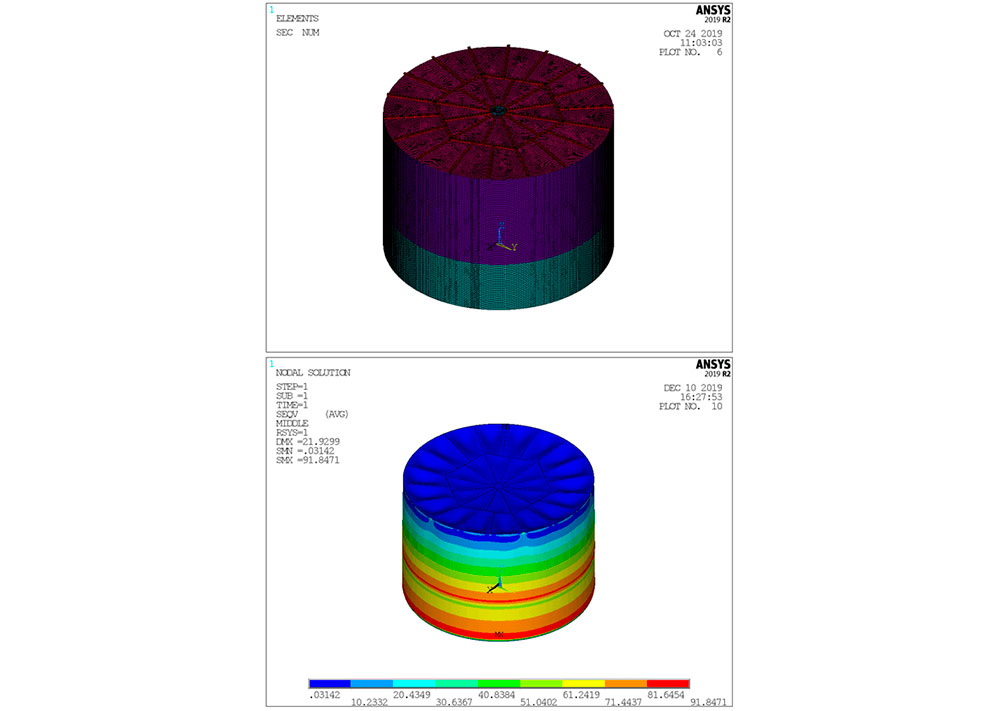Pick the orange legend color band
The image size is (1000, 711).
[x=627, y=684]
